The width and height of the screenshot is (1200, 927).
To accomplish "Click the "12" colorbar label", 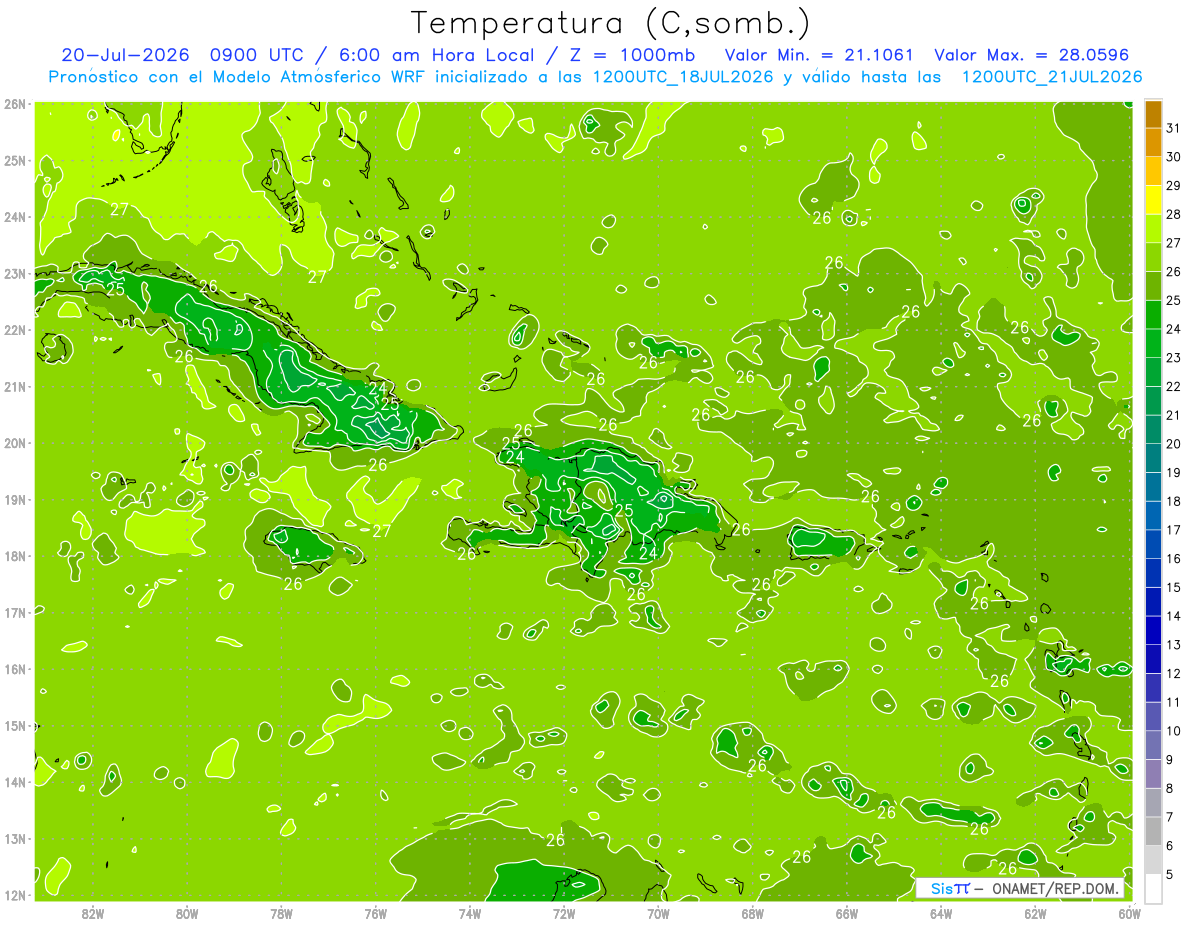I will (1173, 673).
